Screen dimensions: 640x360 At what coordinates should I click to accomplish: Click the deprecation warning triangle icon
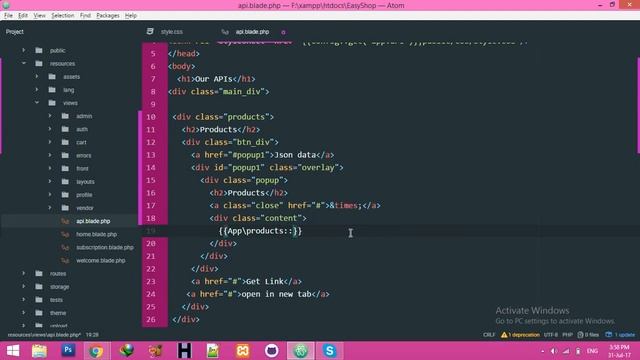[504, 335]
